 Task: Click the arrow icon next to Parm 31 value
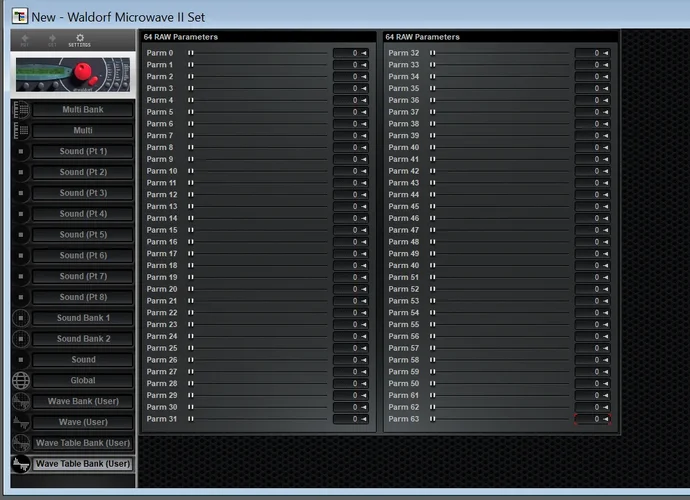tap(364, 419)
